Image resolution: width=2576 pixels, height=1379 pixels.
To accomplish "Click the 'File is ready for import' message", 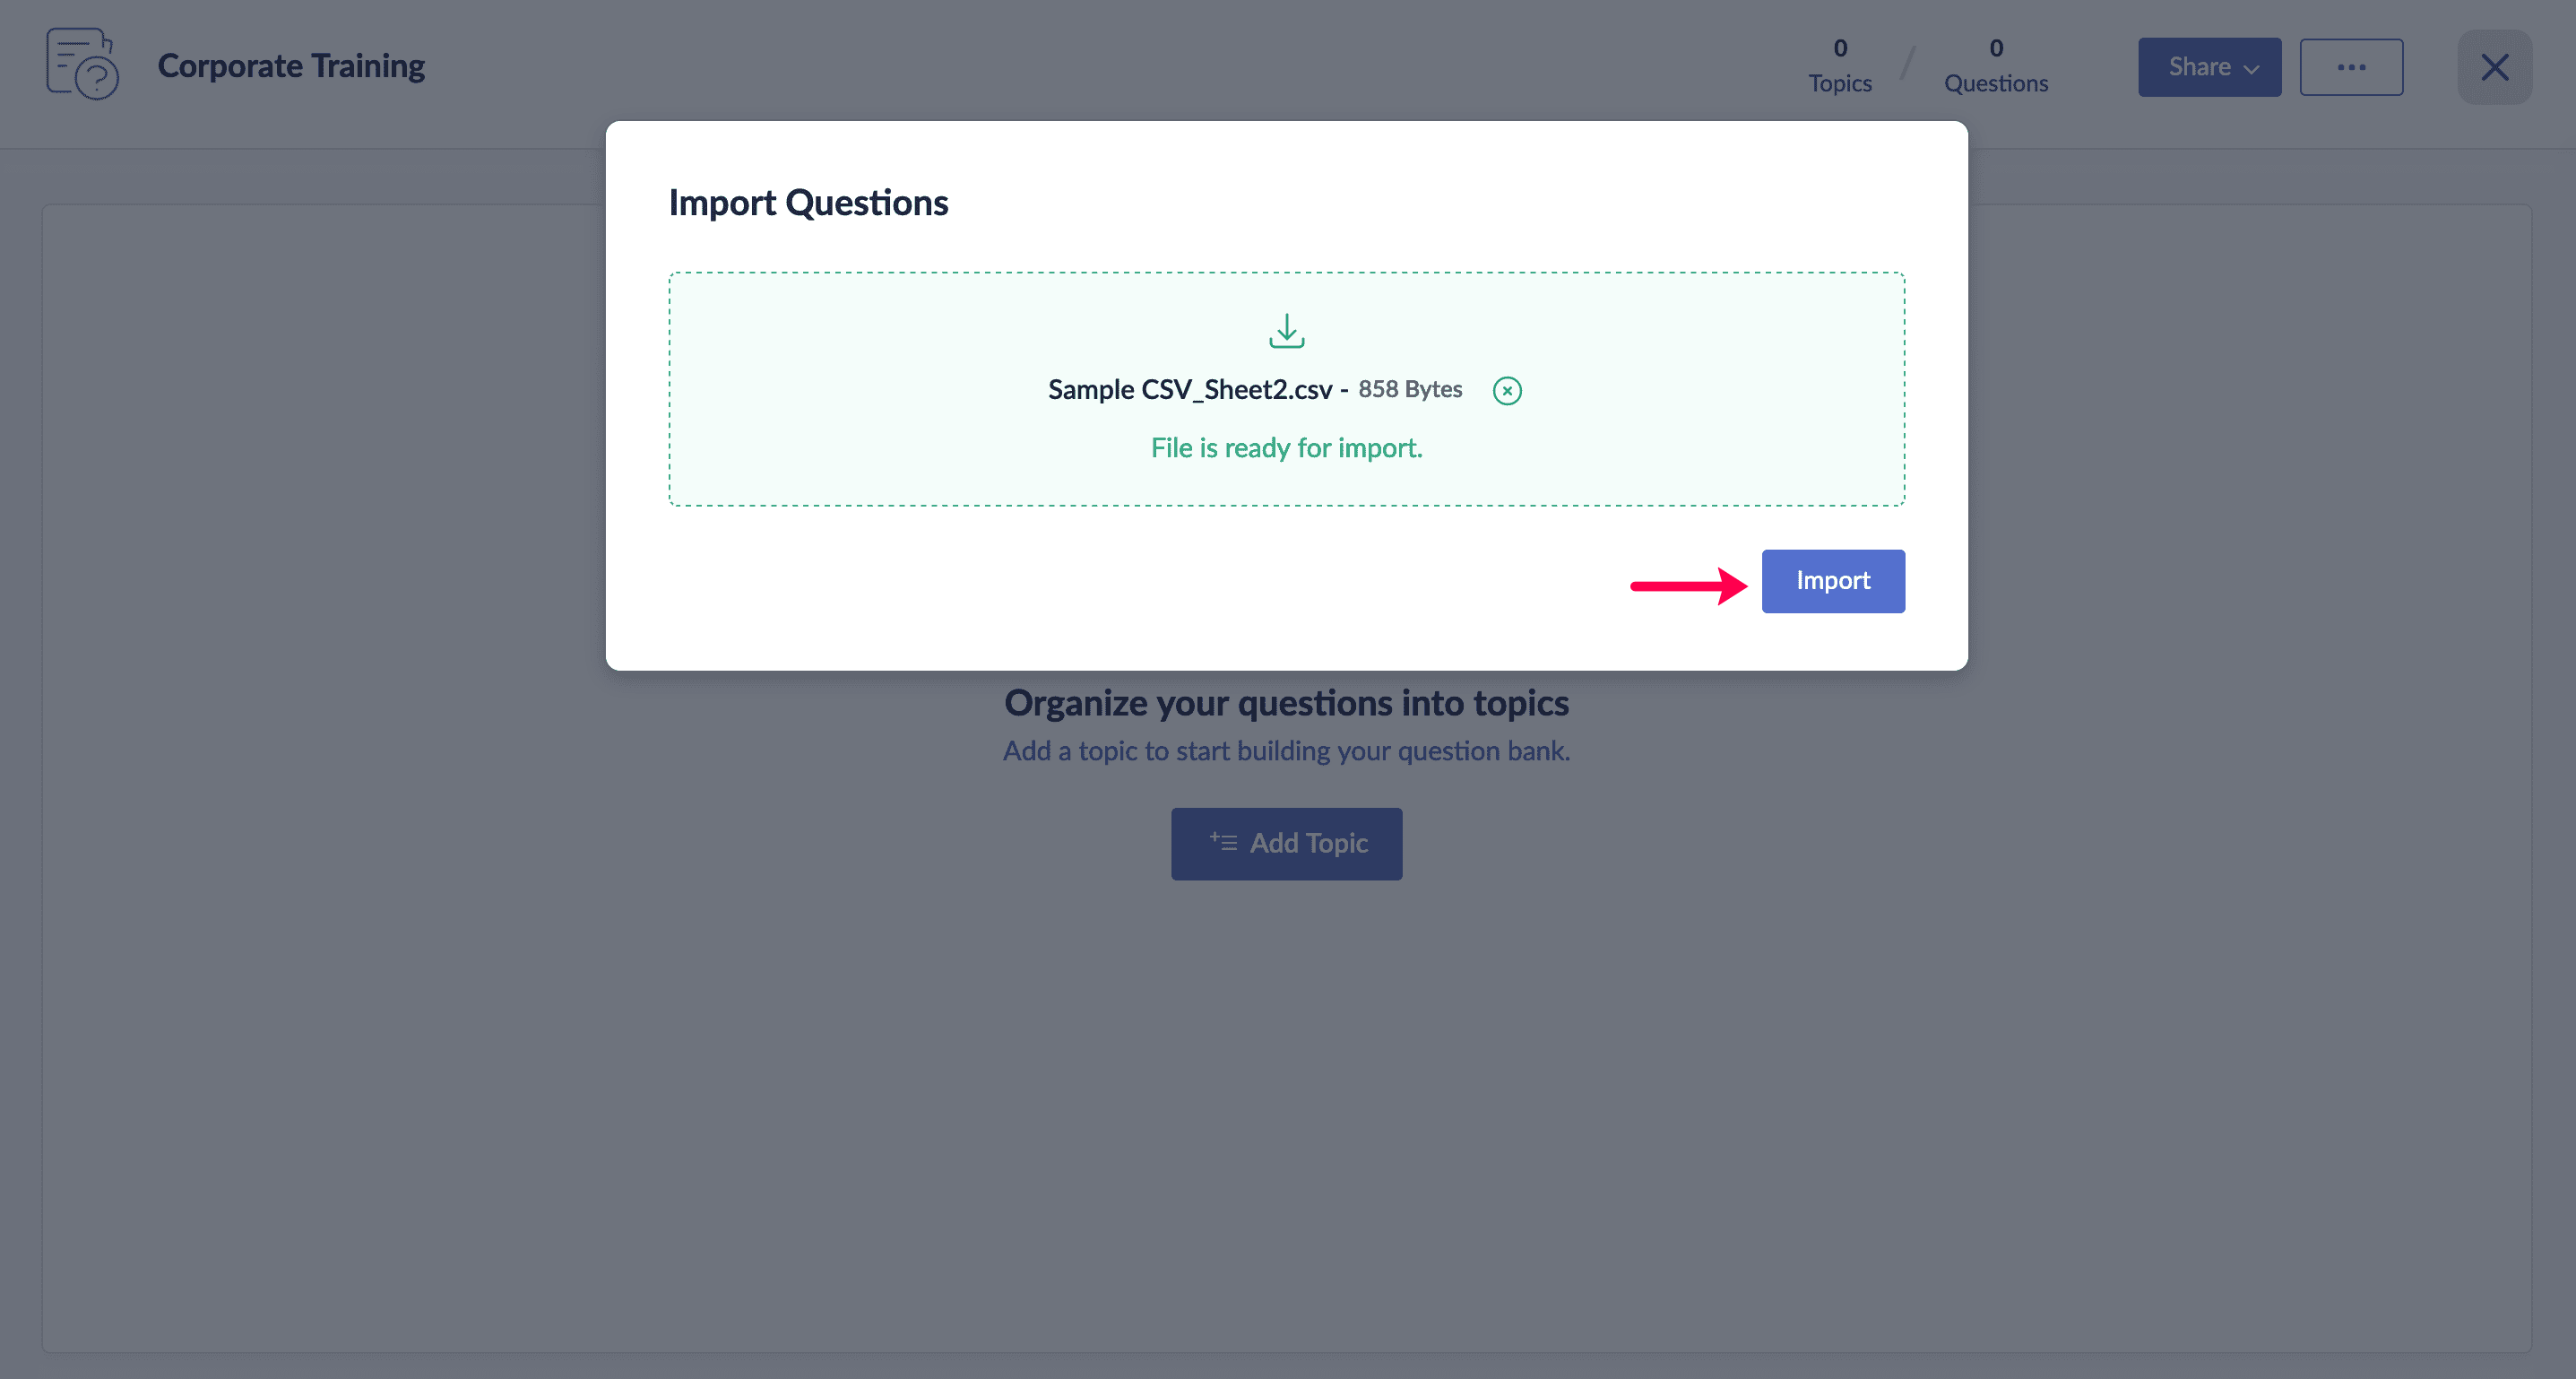I will 1286,448.
